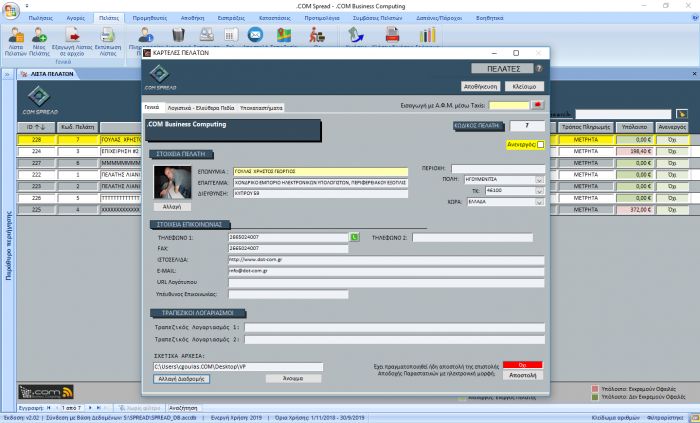The image size is (700, 423).
Task: Click the Τραπεζικός Λογαριασμός 1 field
Action: (x=394, y=328)
